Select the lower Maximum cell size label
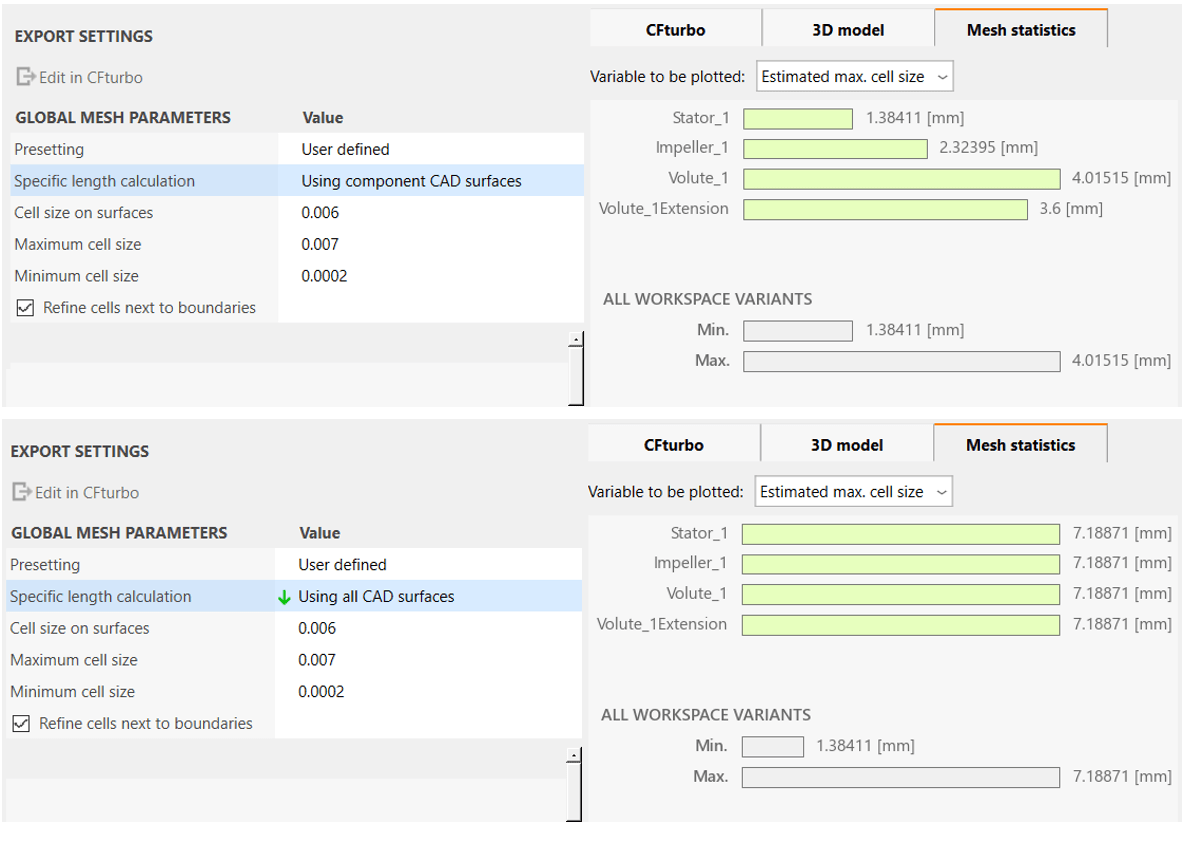1185x859 pixels. [x=74, y=660]
